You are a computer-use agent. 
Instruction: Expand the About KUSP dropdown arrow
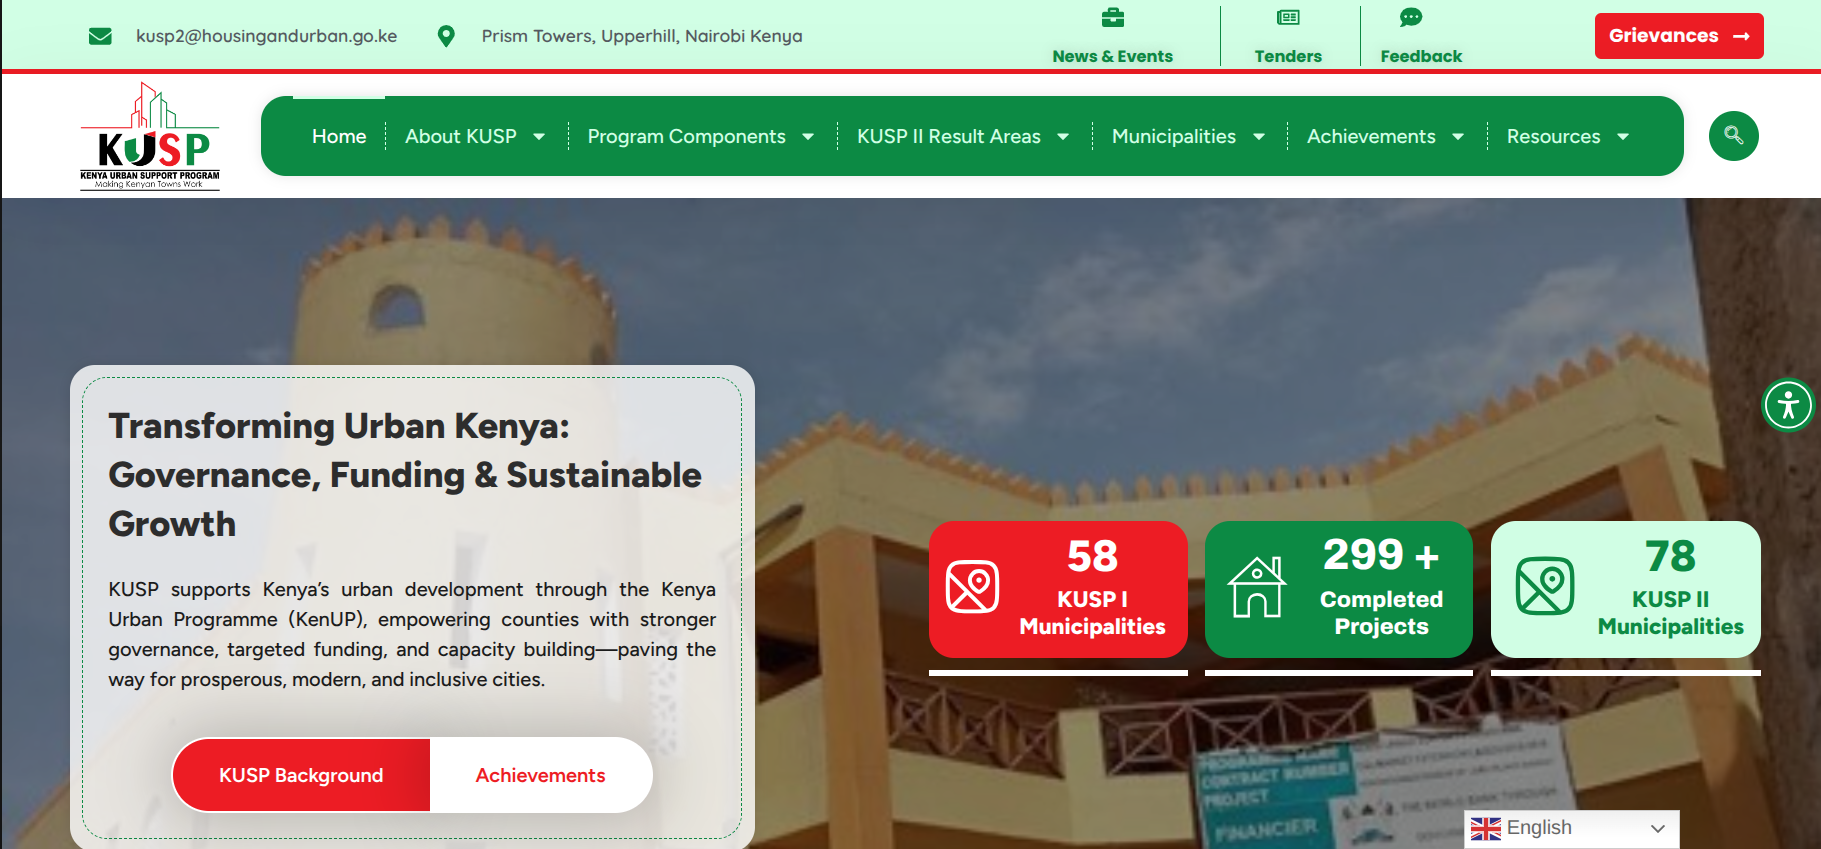click(x=539, y=137)
